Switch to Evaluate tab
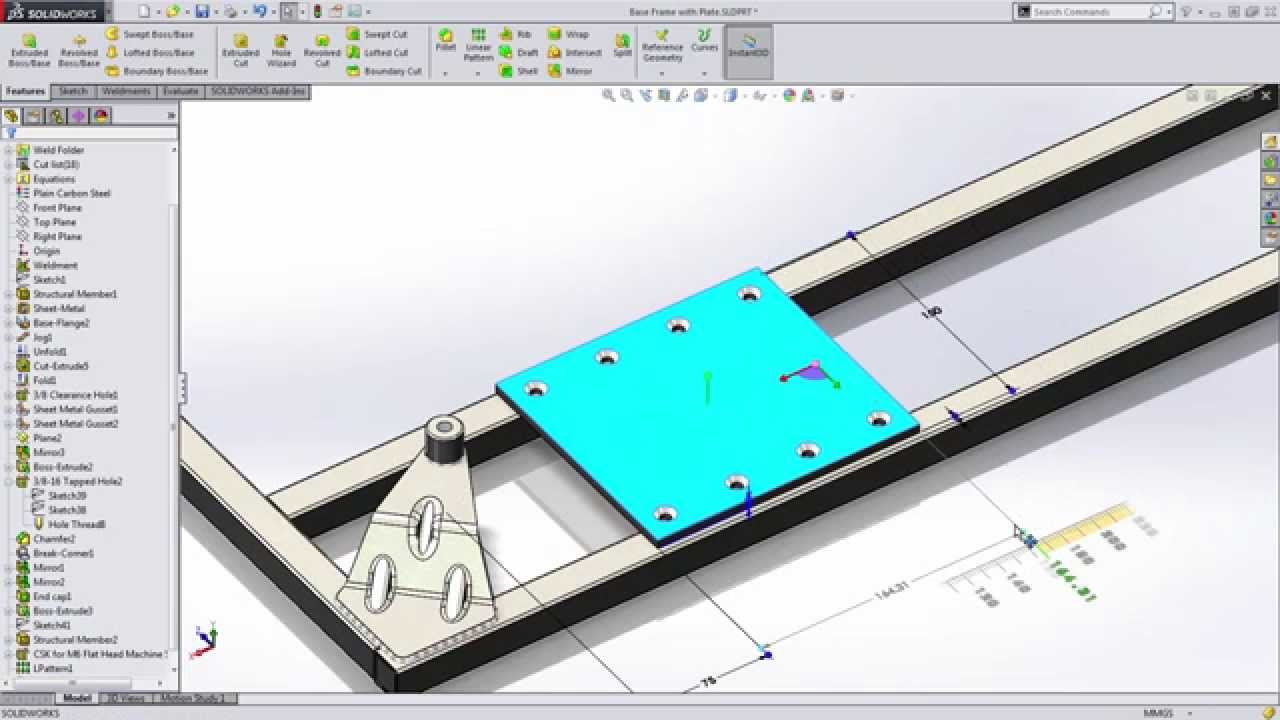1280x720 pixels. [180, 91]
